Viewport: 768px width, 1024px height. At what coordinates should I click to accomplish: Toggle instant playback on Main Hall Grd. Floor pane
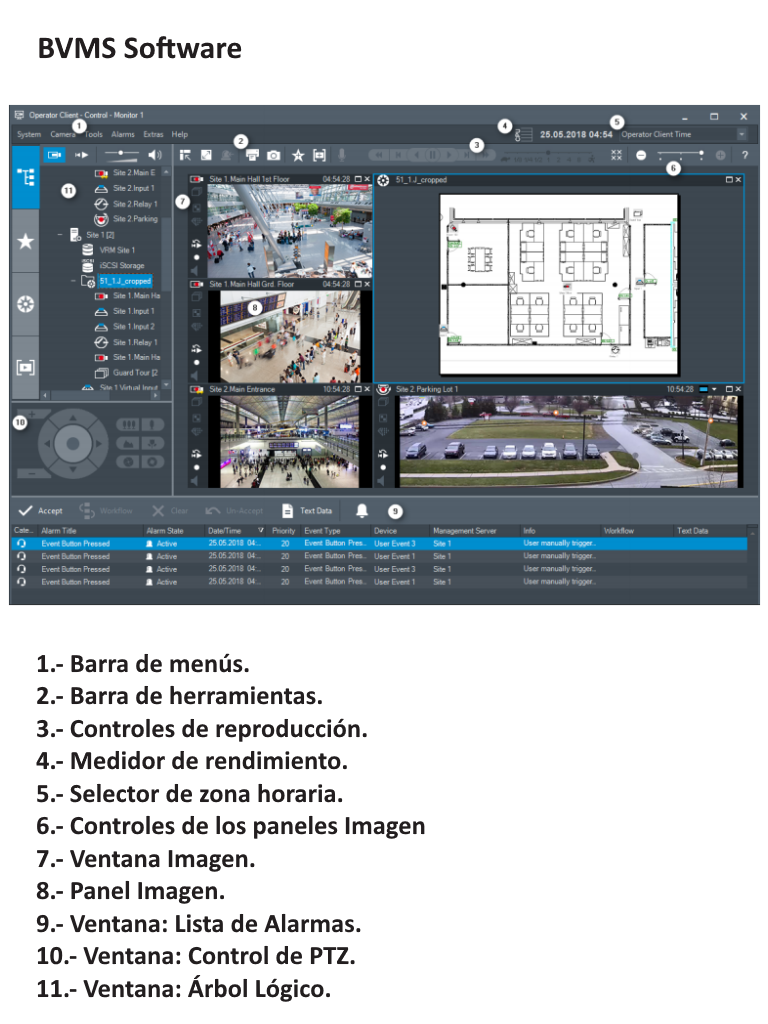196,349
